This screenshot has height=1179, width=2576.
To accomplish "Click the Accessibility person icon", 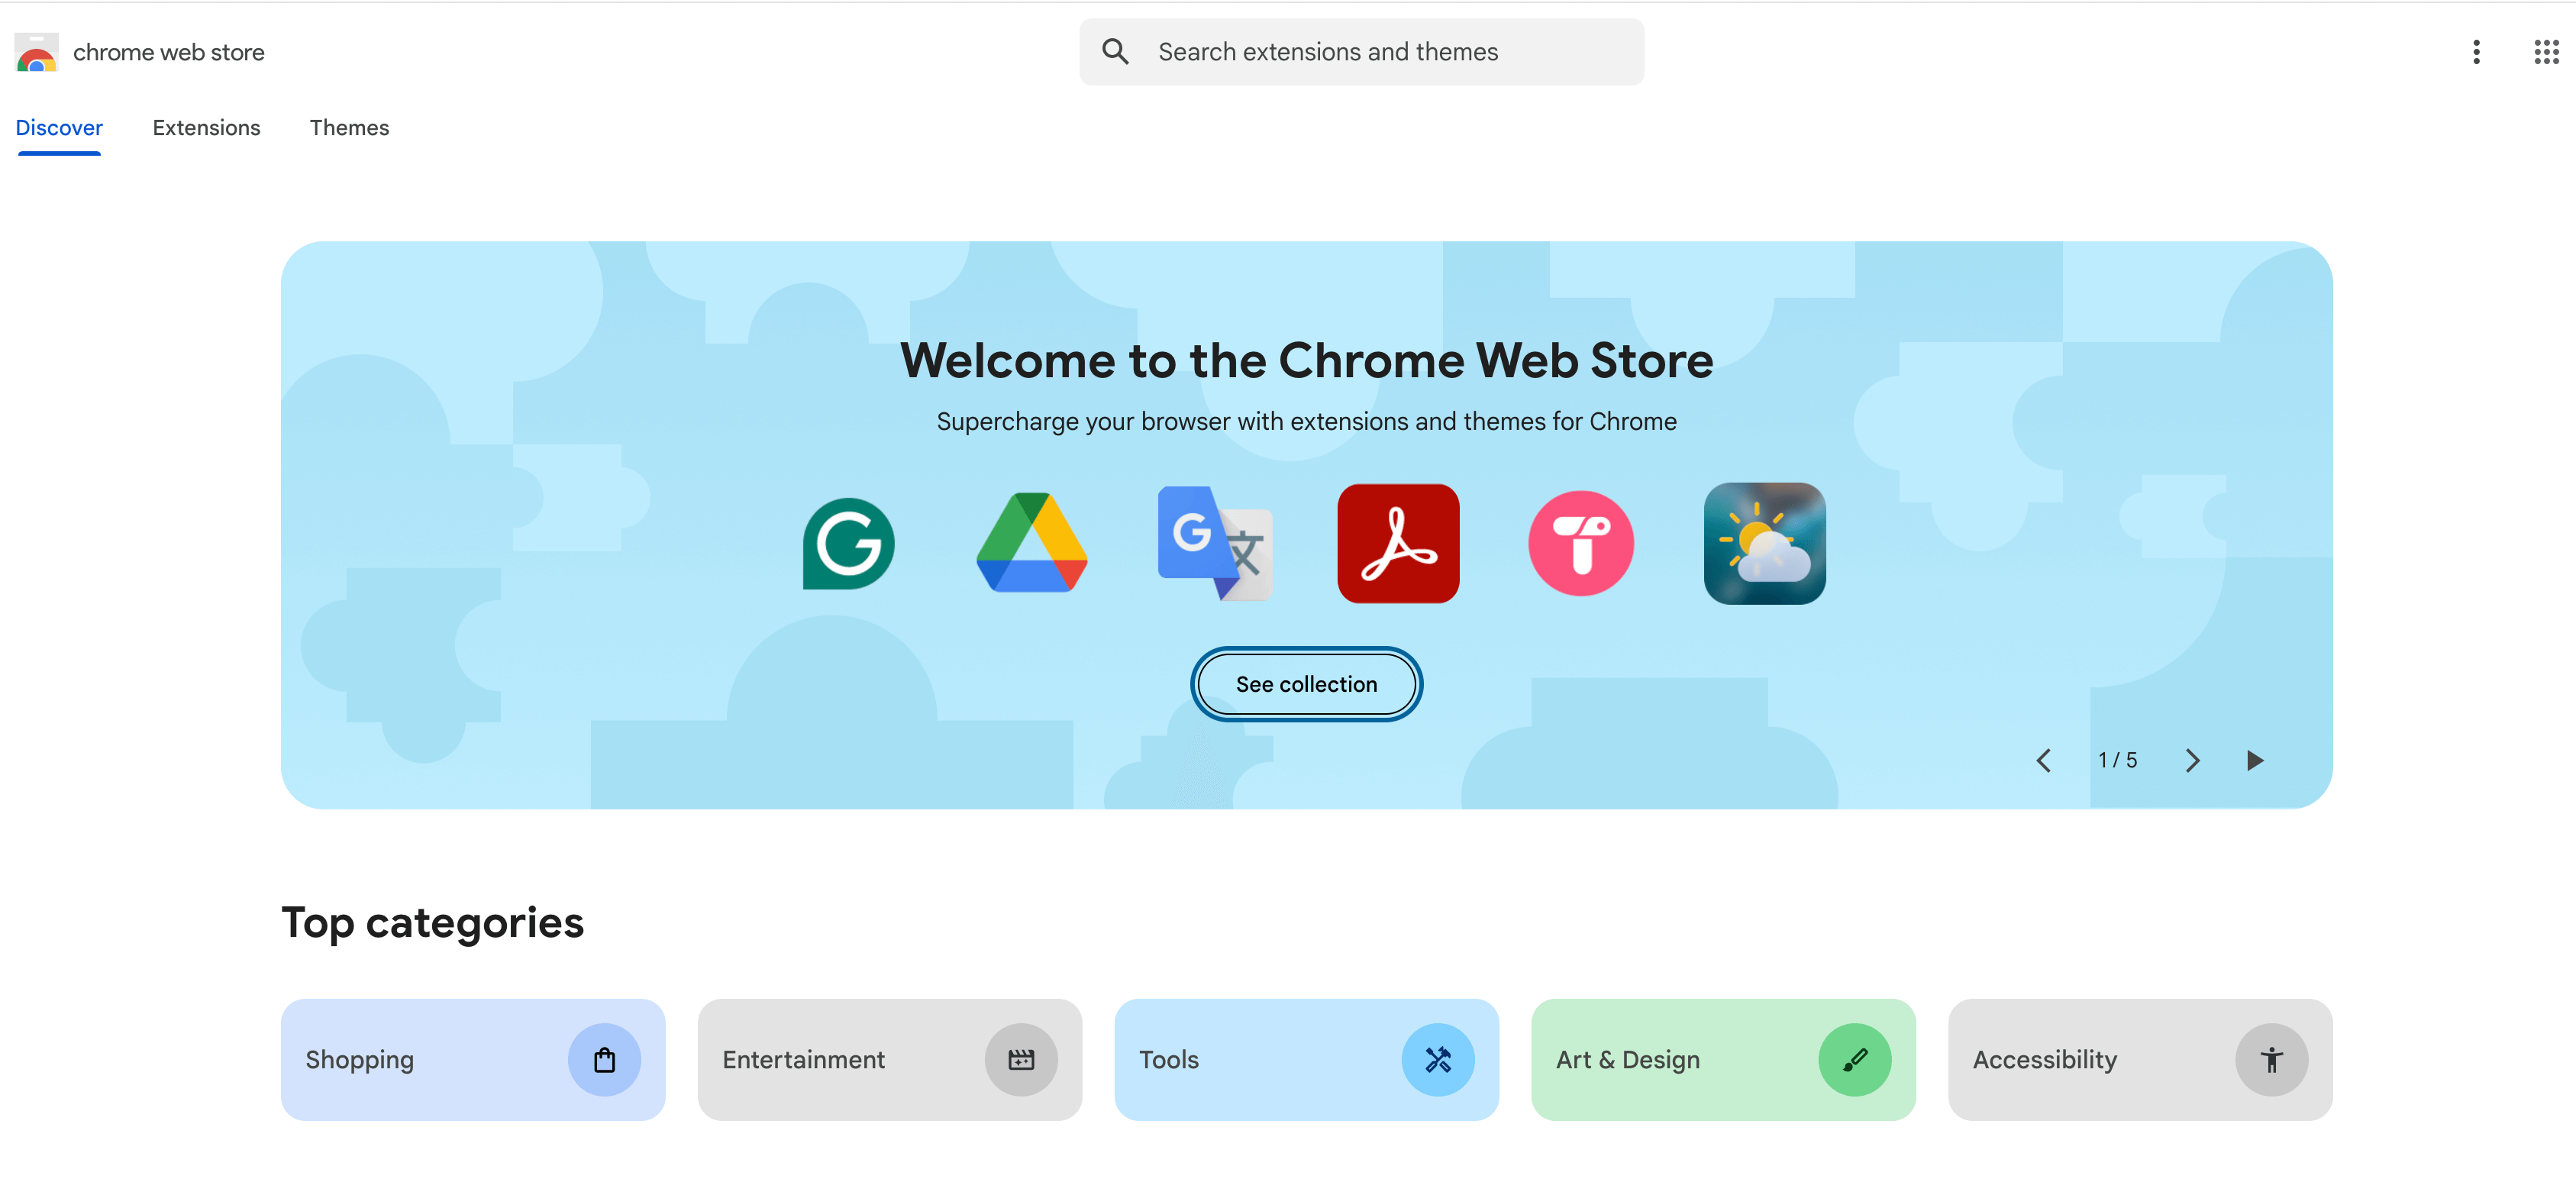I will pyautogui.click(x=2272, y=1060).
